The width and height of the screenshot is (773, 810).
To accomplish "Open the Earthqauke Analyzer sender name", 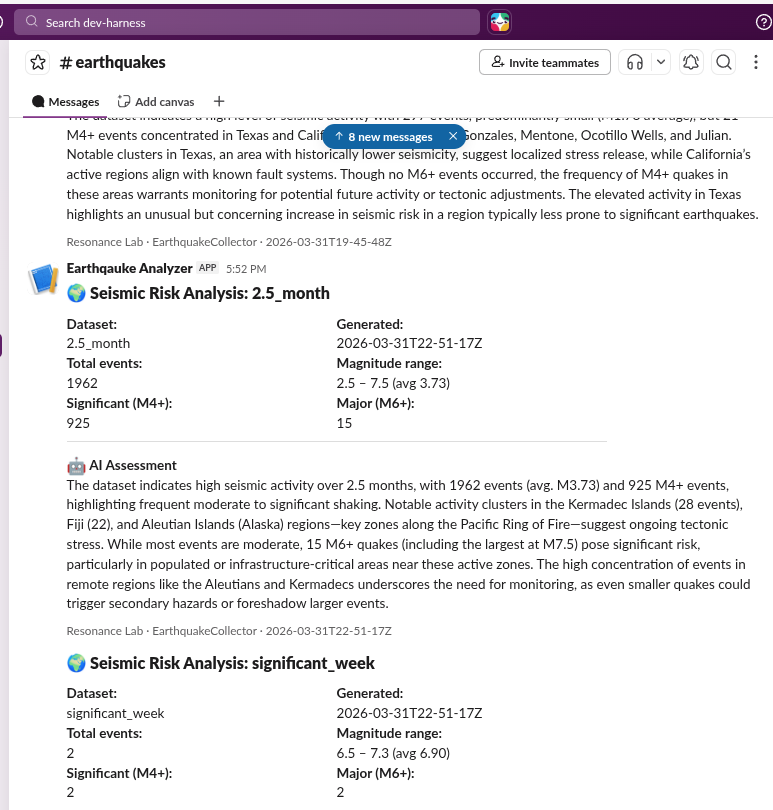I will (x=129, y=268).
